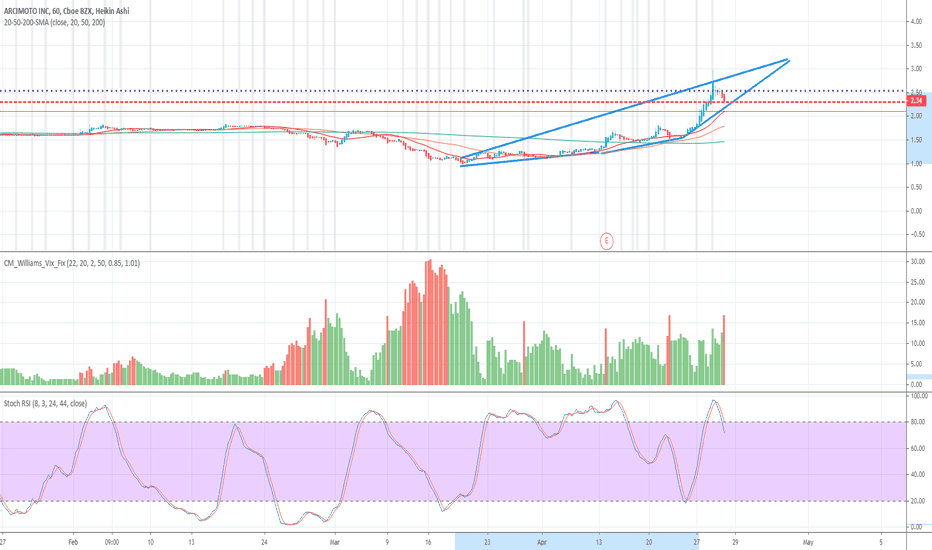
Task: Select the 'Apr' date axis label
Action: click(x=542, y=542)
